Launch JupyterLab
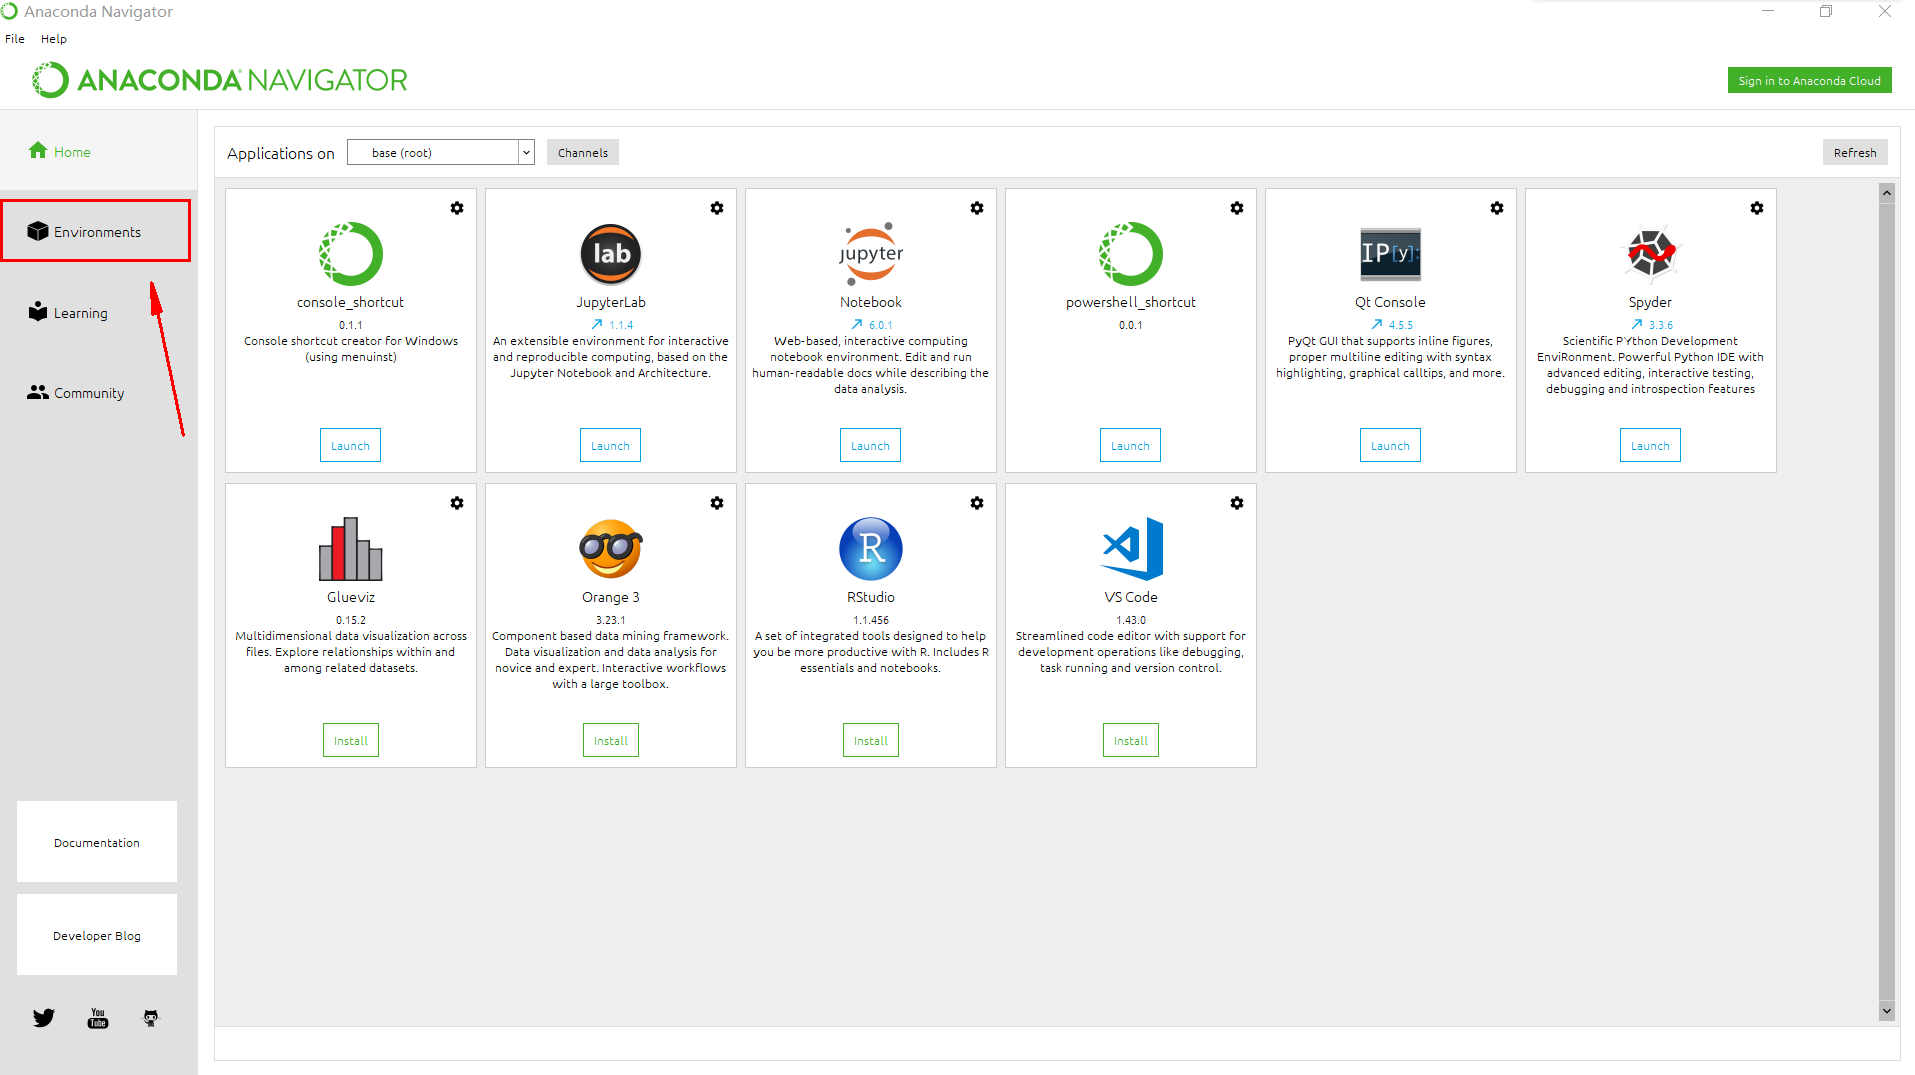1915x1075 pixels. tap(611, 446)
